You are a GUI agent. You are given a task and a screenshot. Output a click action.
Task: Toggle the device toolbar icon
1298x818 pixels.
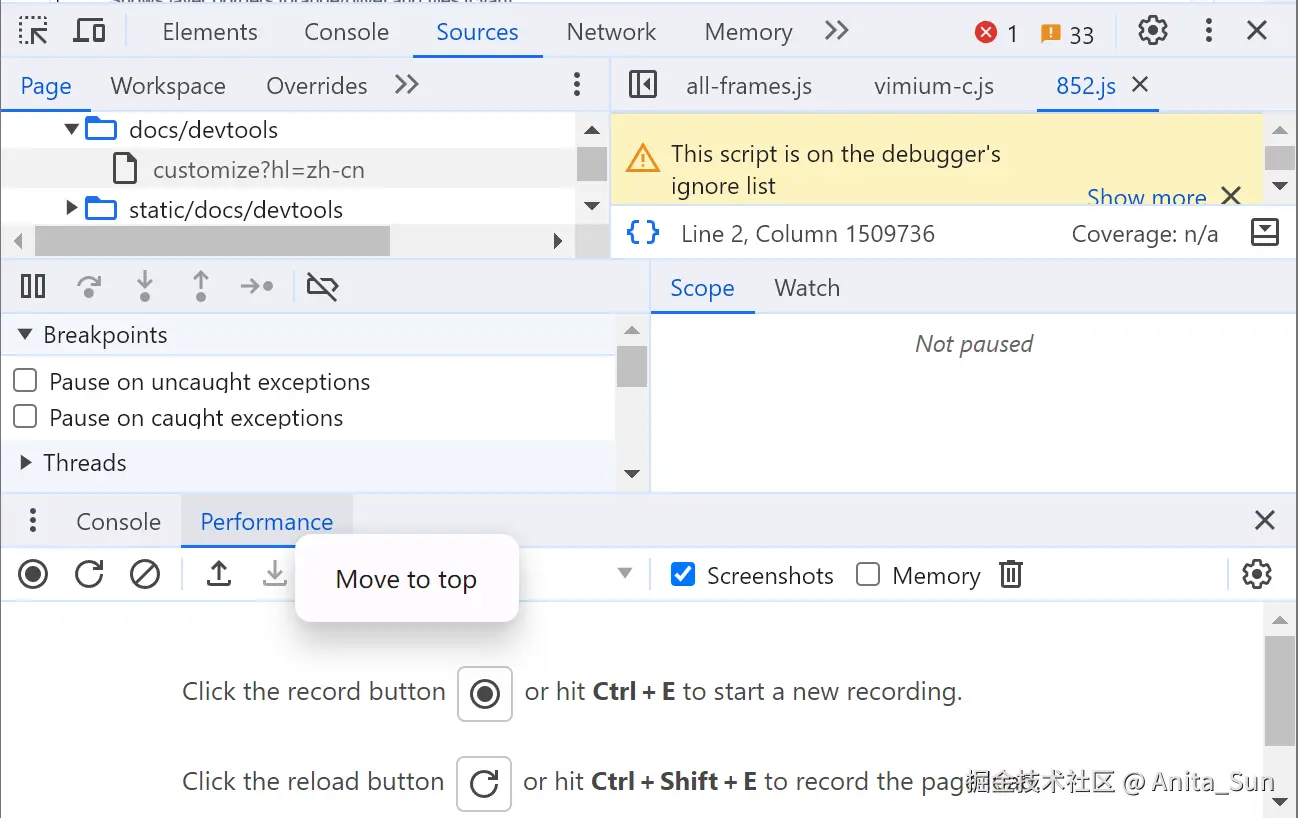tap(90, 31)
